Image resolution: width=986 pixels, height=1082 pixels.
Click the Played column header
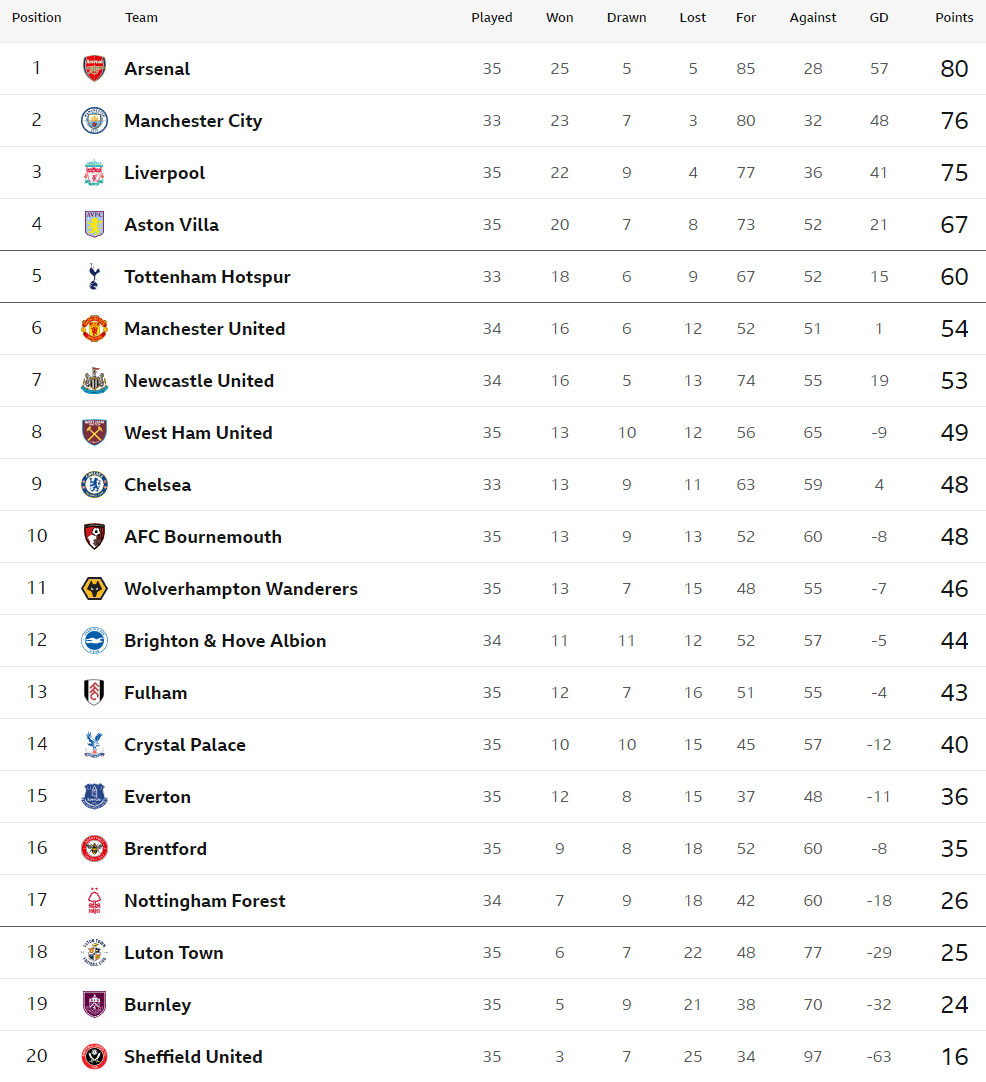coord(492,18)
